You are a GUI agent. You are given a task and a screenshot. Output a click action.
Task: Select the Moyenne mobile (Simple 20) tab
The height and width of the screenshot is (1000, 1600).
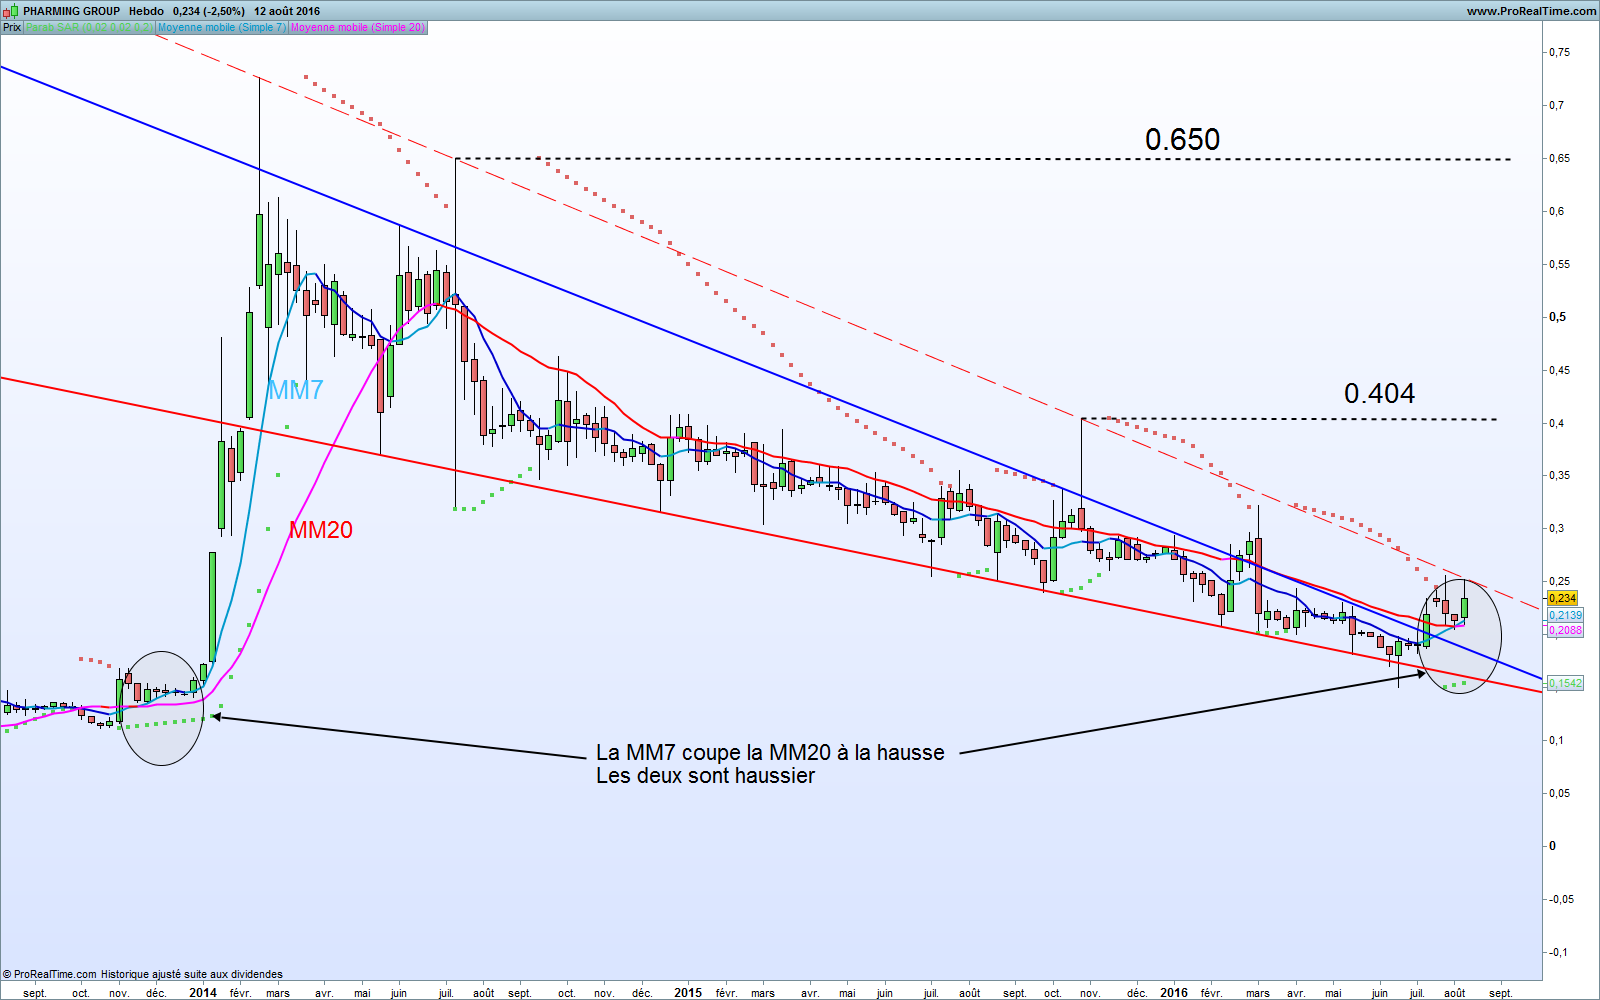(358, 27)
